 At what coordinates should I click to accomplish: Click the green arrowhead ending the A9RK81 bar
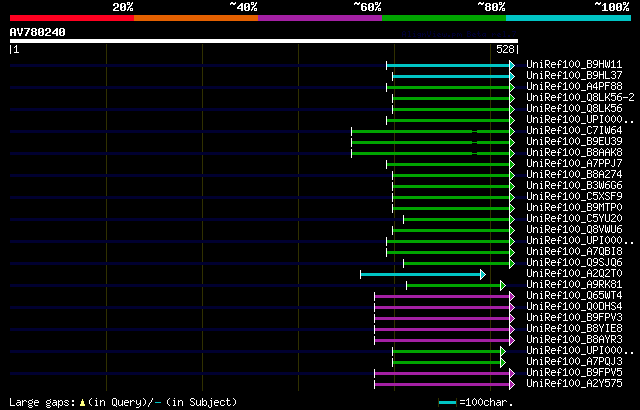point(503,286)
